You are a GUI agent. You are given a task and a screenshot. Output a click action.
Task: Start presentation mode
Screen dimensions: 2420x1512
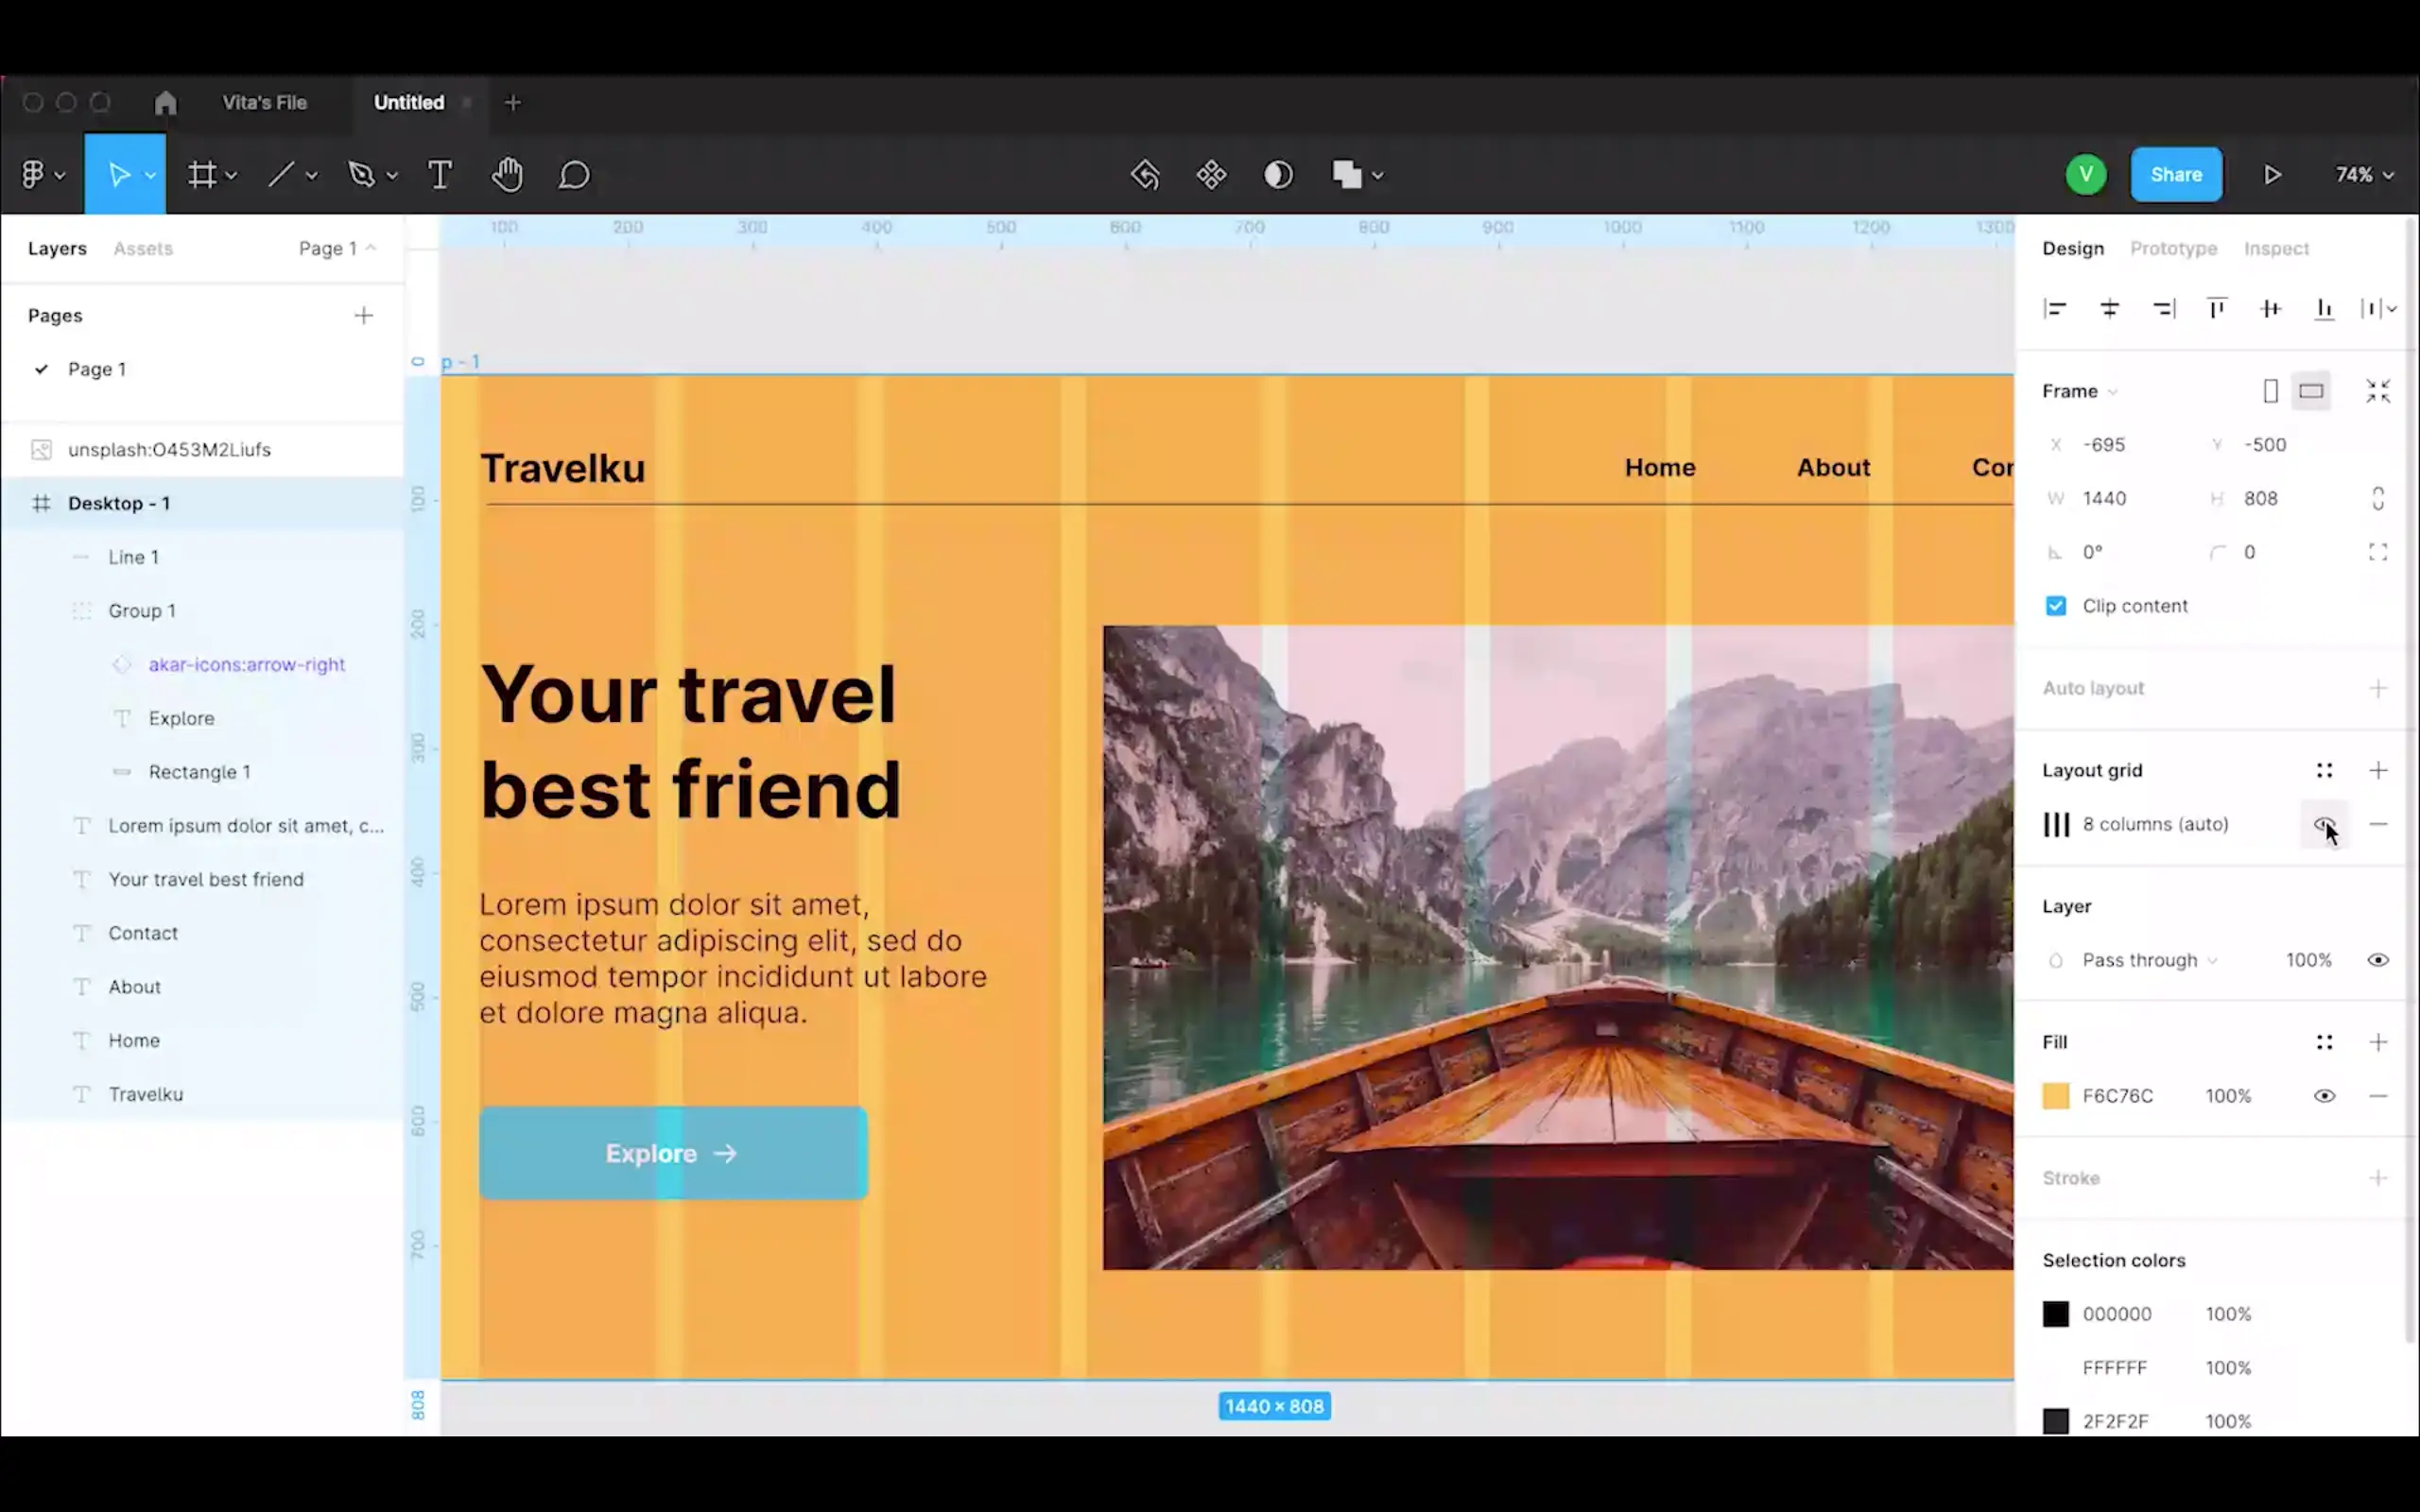pos(2272,174)
